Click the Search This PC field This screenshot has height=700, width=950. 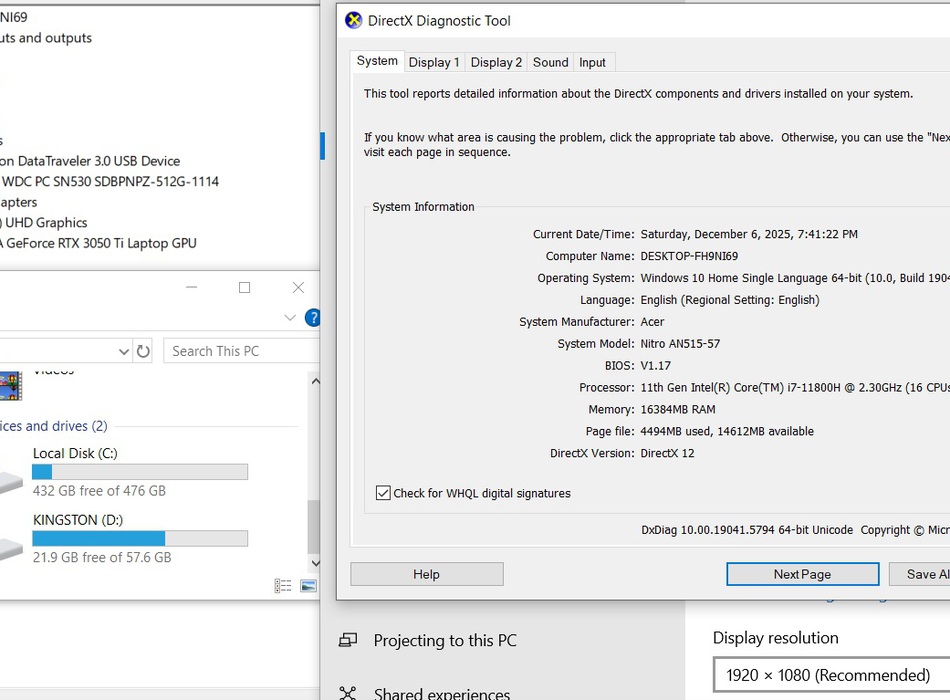point(240,351)
